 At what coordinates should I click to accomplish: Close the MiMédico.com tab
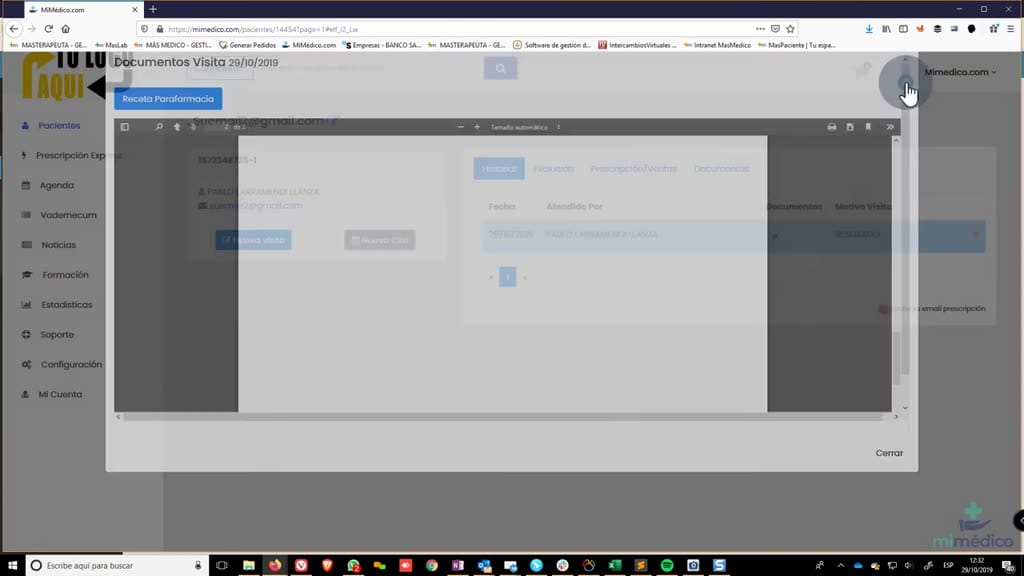[135, 10]
